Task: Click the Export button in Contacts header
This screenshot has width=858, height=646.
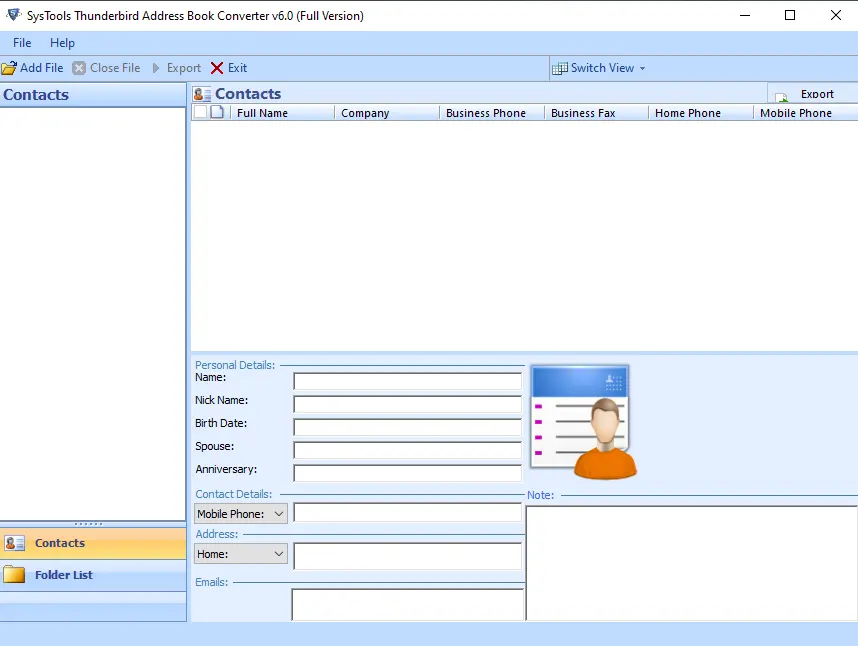Action: click(x=813, y=94)
